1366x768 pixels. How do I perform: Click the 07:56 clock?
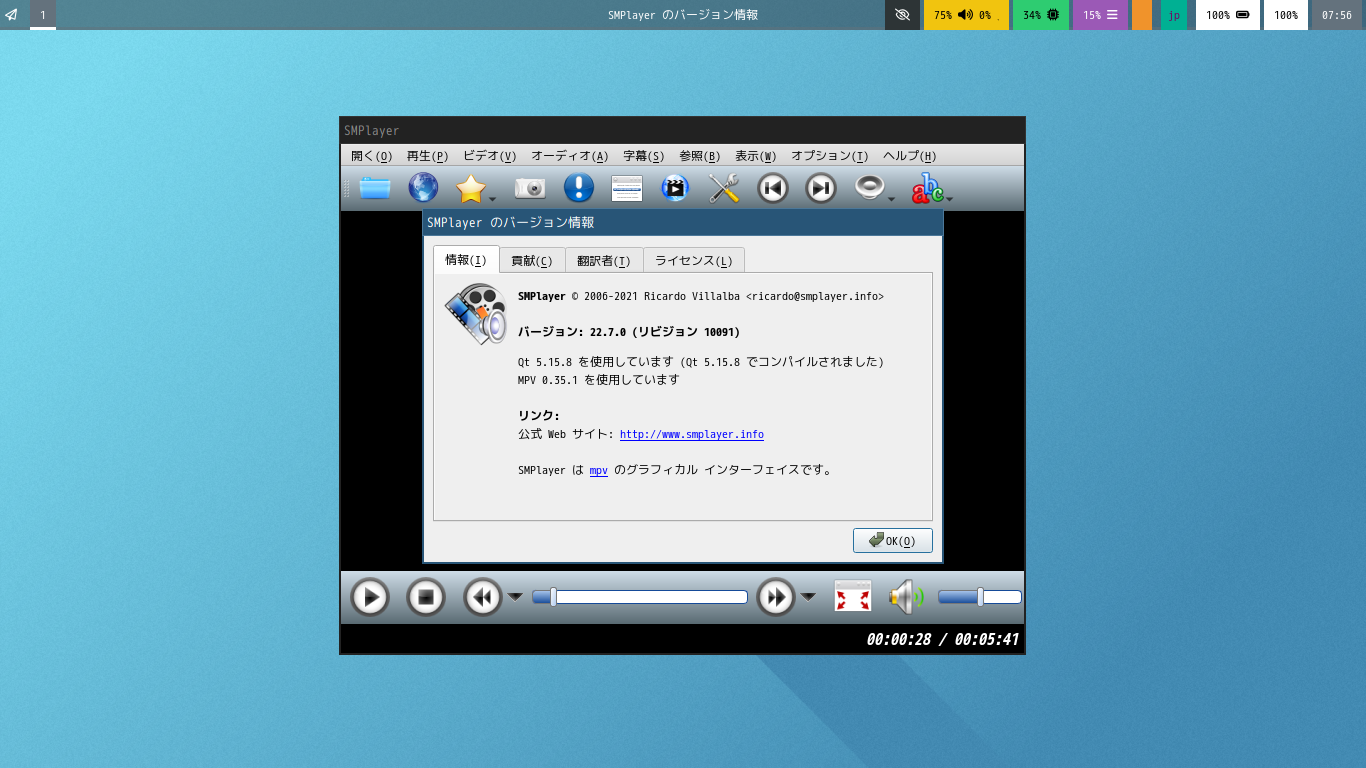pos(1337,15)
